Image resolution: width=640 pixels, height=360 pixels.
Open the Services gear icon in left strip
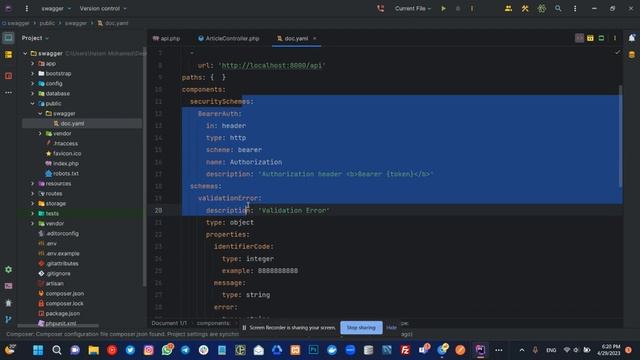[8, 269]
